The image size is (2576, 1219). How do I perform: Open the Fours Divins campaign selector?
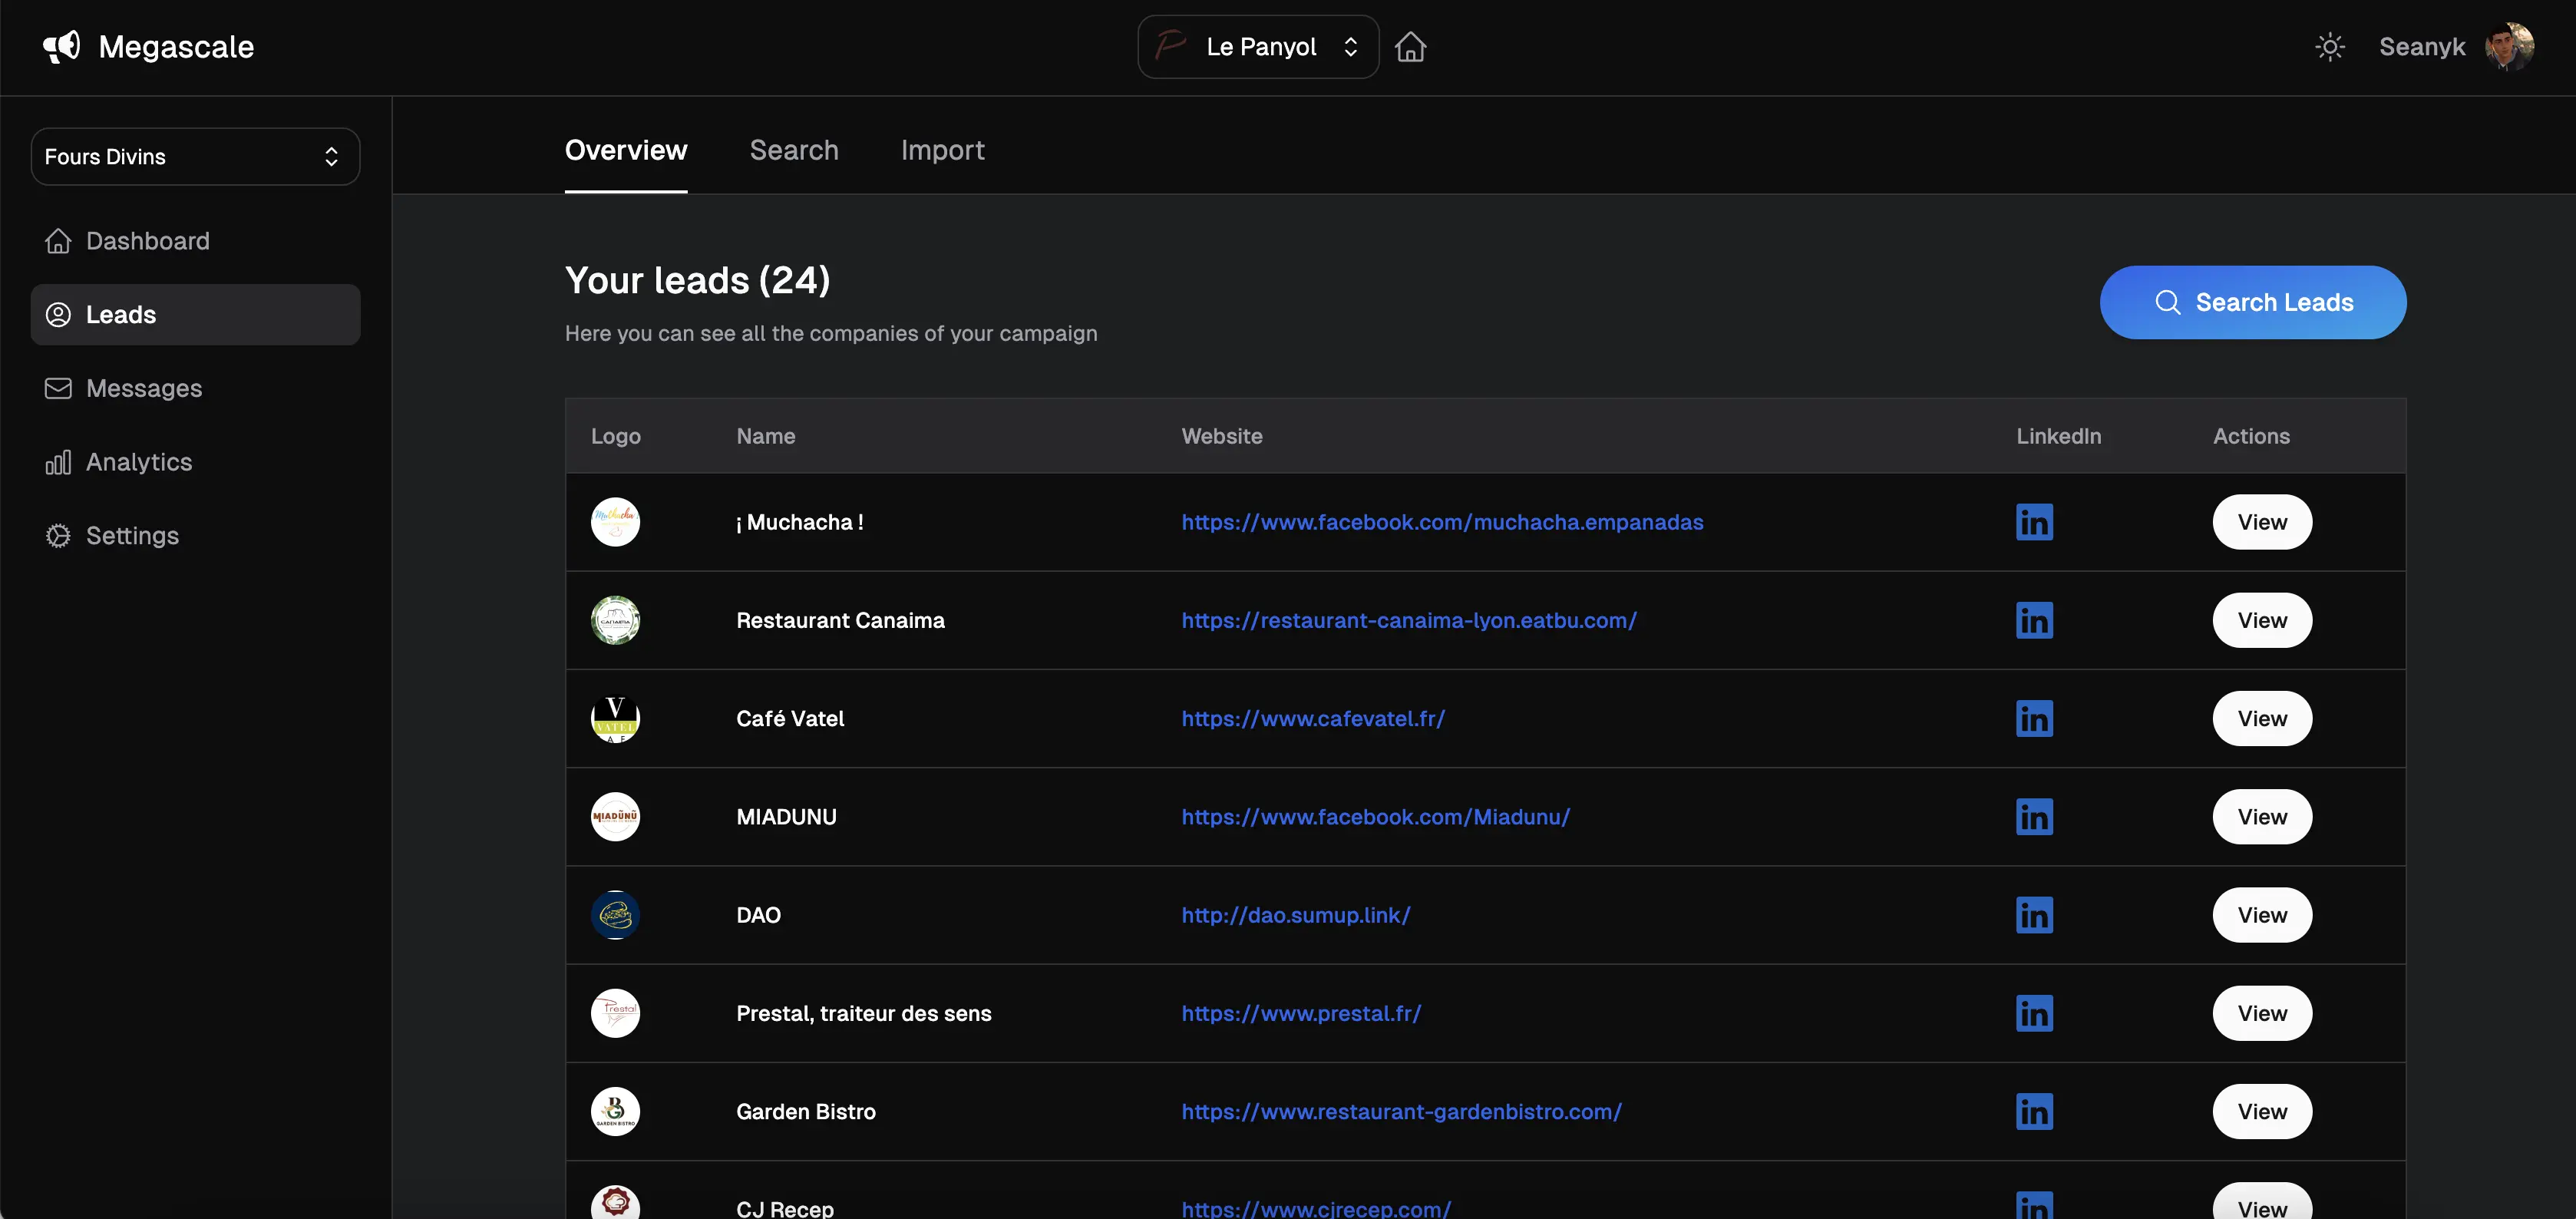[x=195, y=156]
